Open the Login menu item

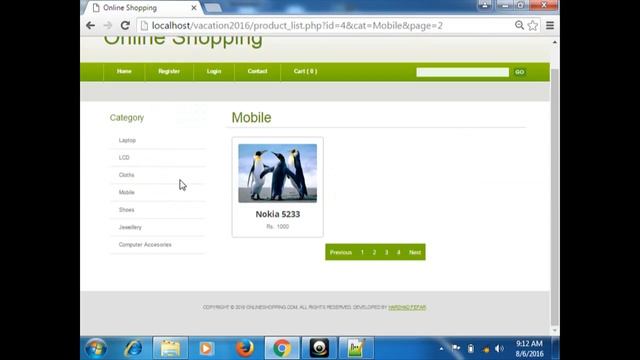point(214,71)
